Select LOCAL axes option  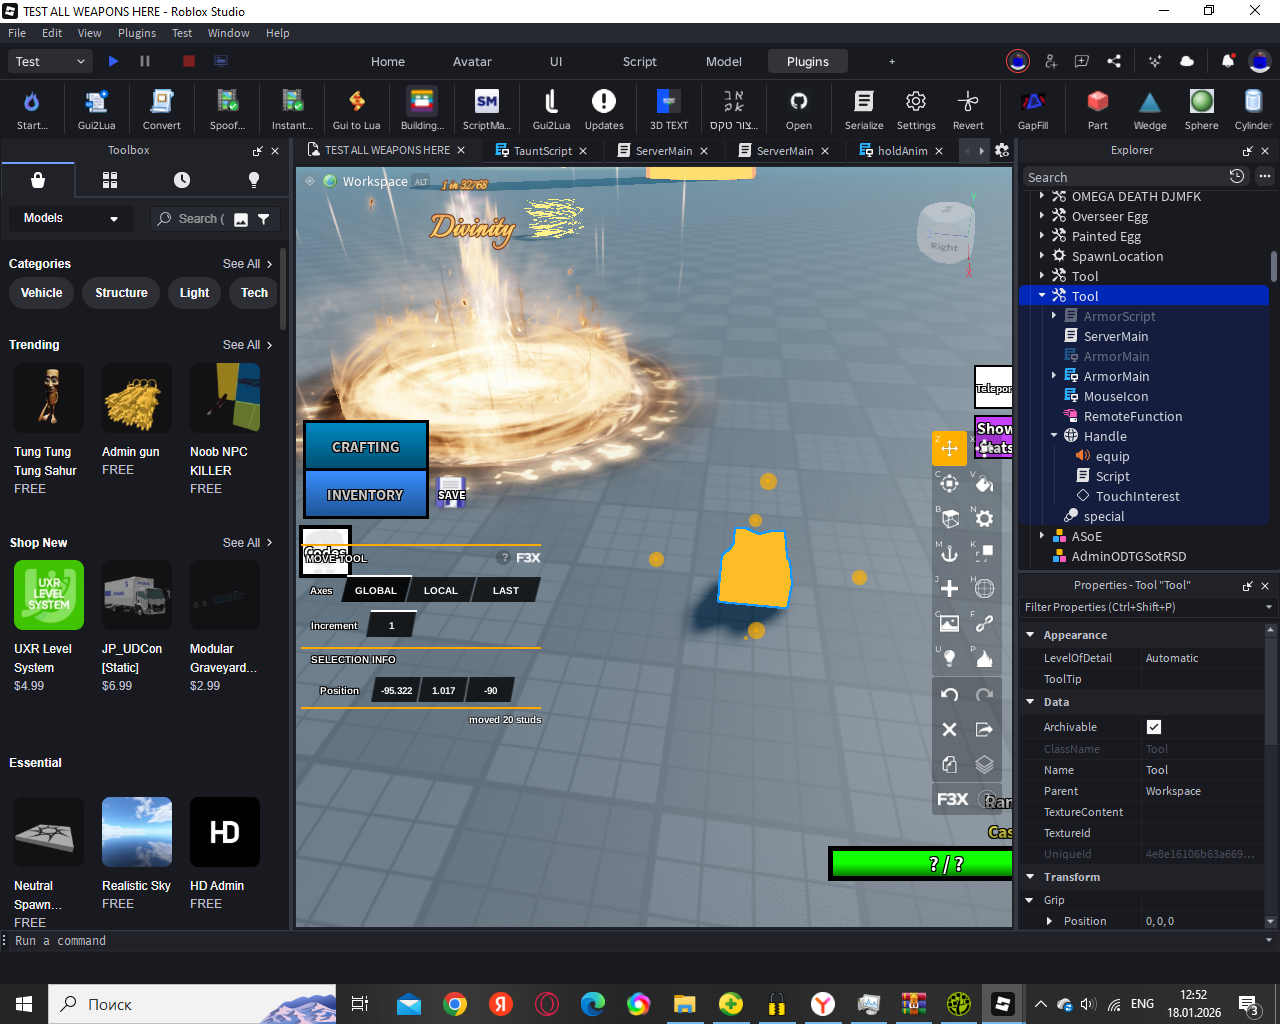point(440,590)
